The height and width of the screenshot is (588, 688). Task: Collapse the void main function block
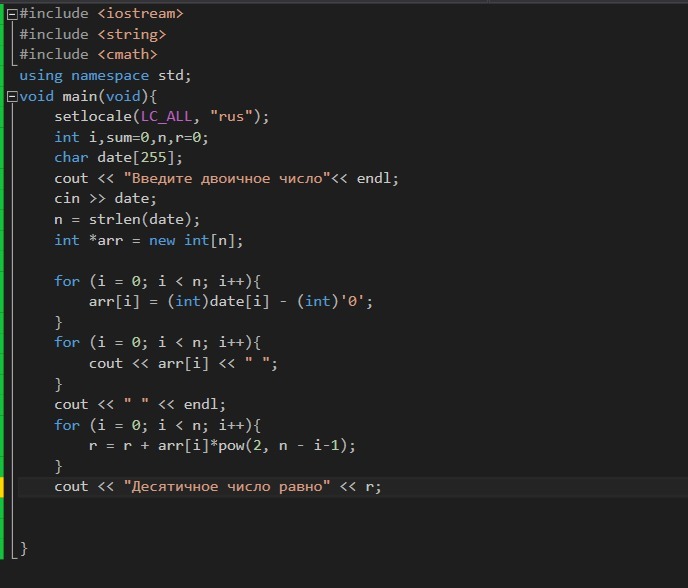pyautogui.click(x=12, y=97)
